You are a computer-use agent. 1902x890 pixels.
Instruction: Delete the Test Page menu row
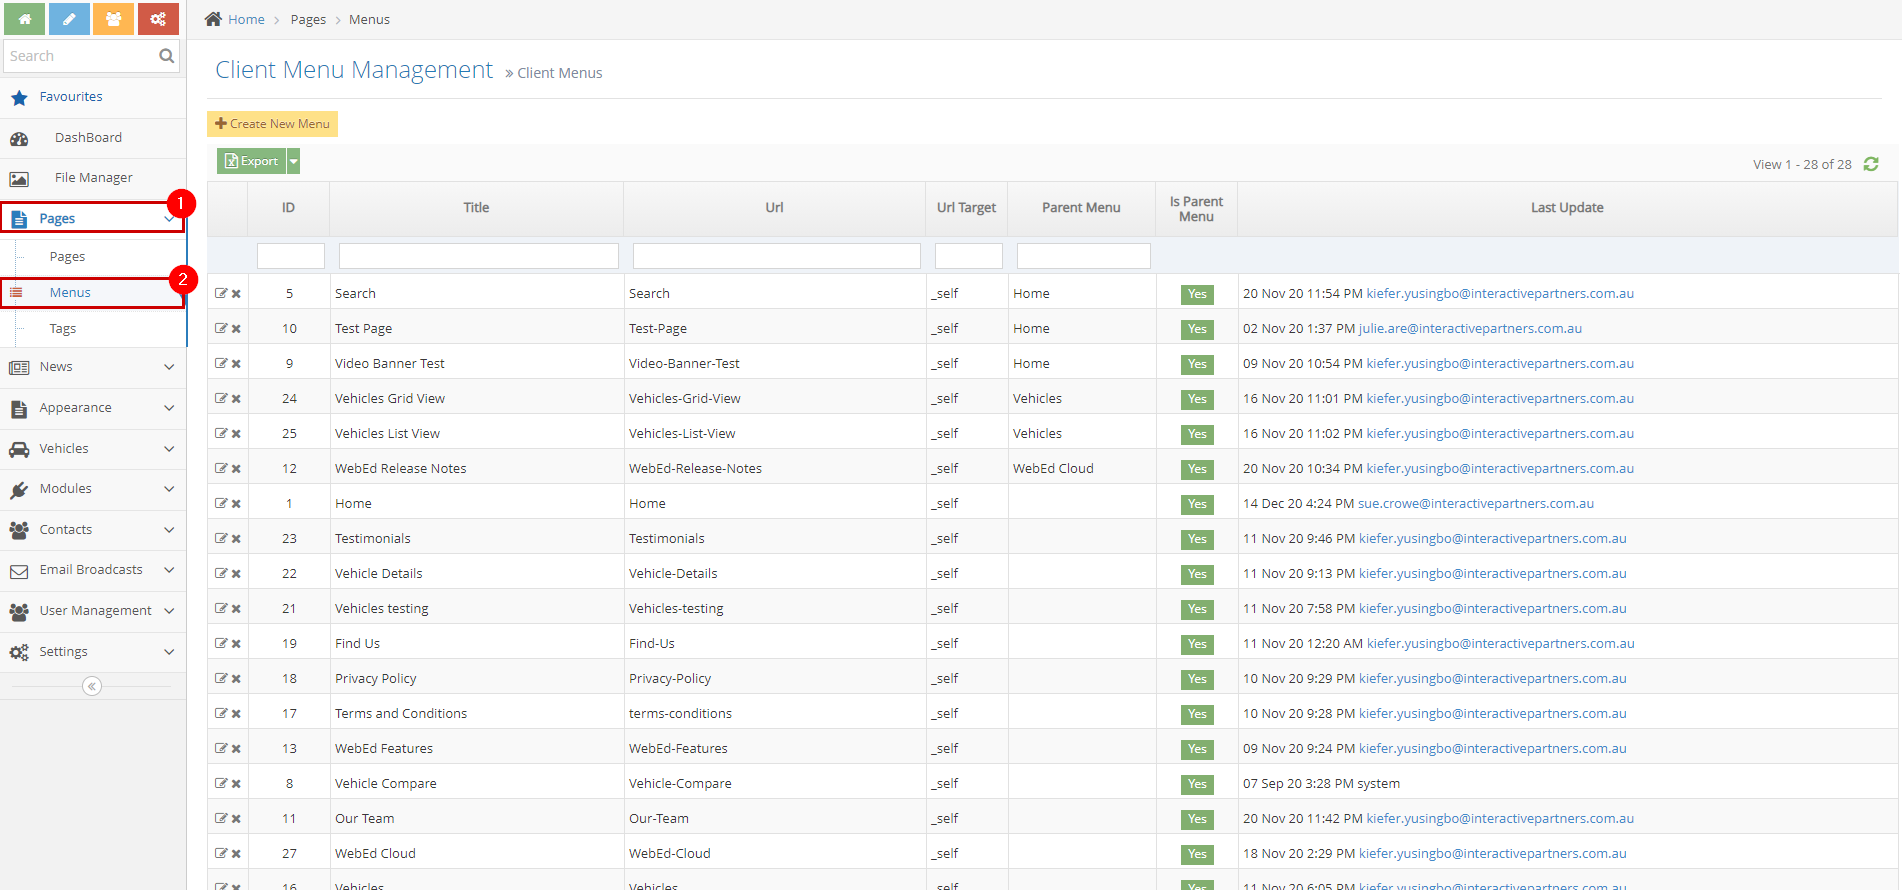pyautogui.click(x=237, y=329)
